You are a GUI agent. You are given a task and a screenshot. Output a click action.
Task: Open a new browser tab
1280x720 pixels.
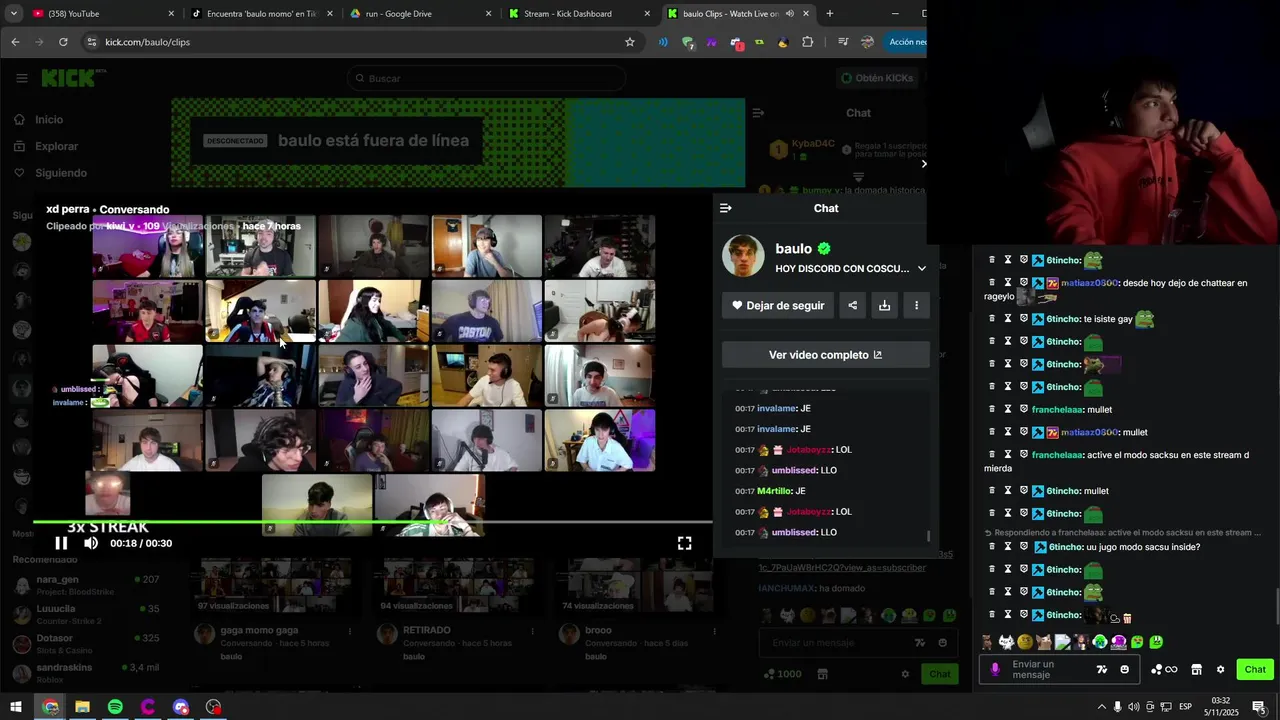point(829,14)
